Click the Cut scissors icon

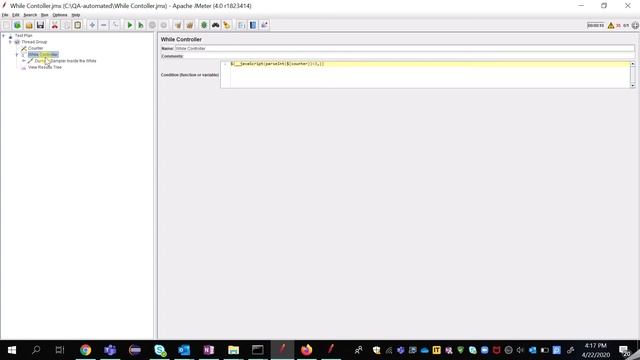tap(55, 25)
